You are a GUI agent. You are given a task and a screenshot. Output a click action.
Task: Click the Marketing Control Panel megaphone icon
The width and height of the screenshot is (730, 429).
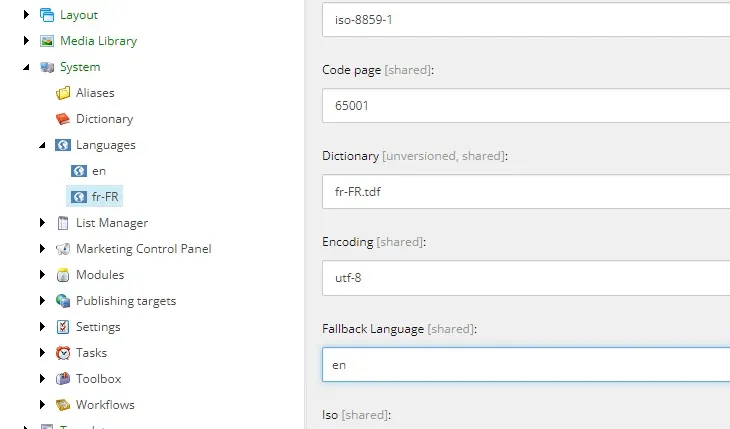63,249
